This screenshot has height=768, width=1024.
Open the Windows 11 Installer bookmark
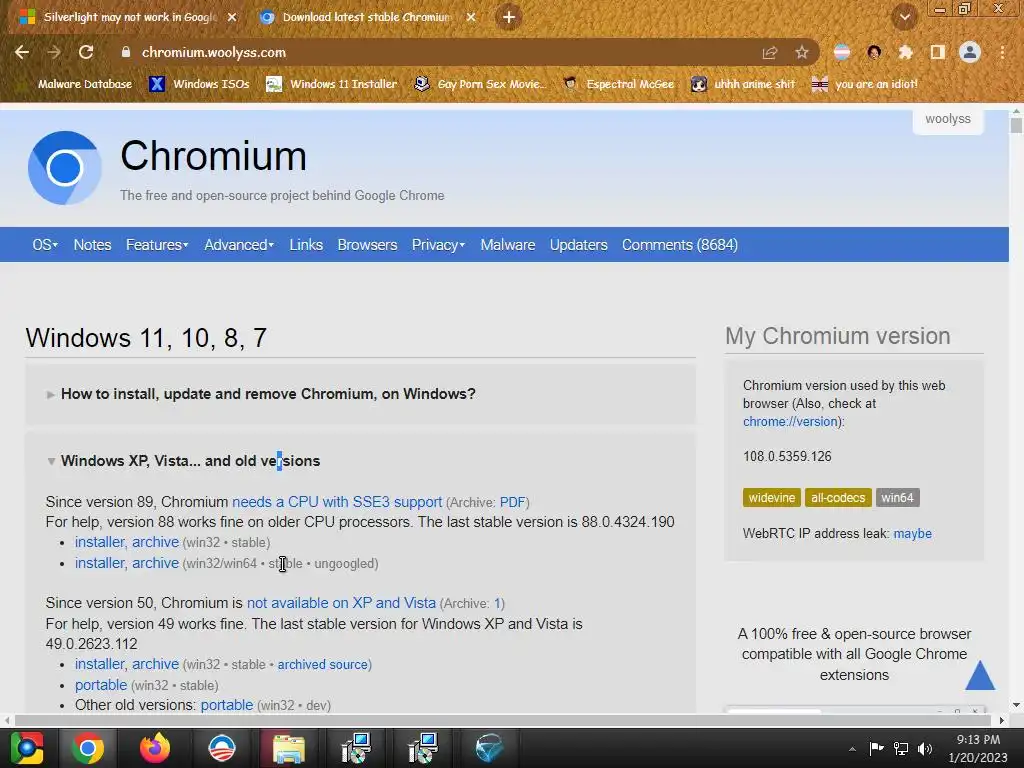pos(332,84)
